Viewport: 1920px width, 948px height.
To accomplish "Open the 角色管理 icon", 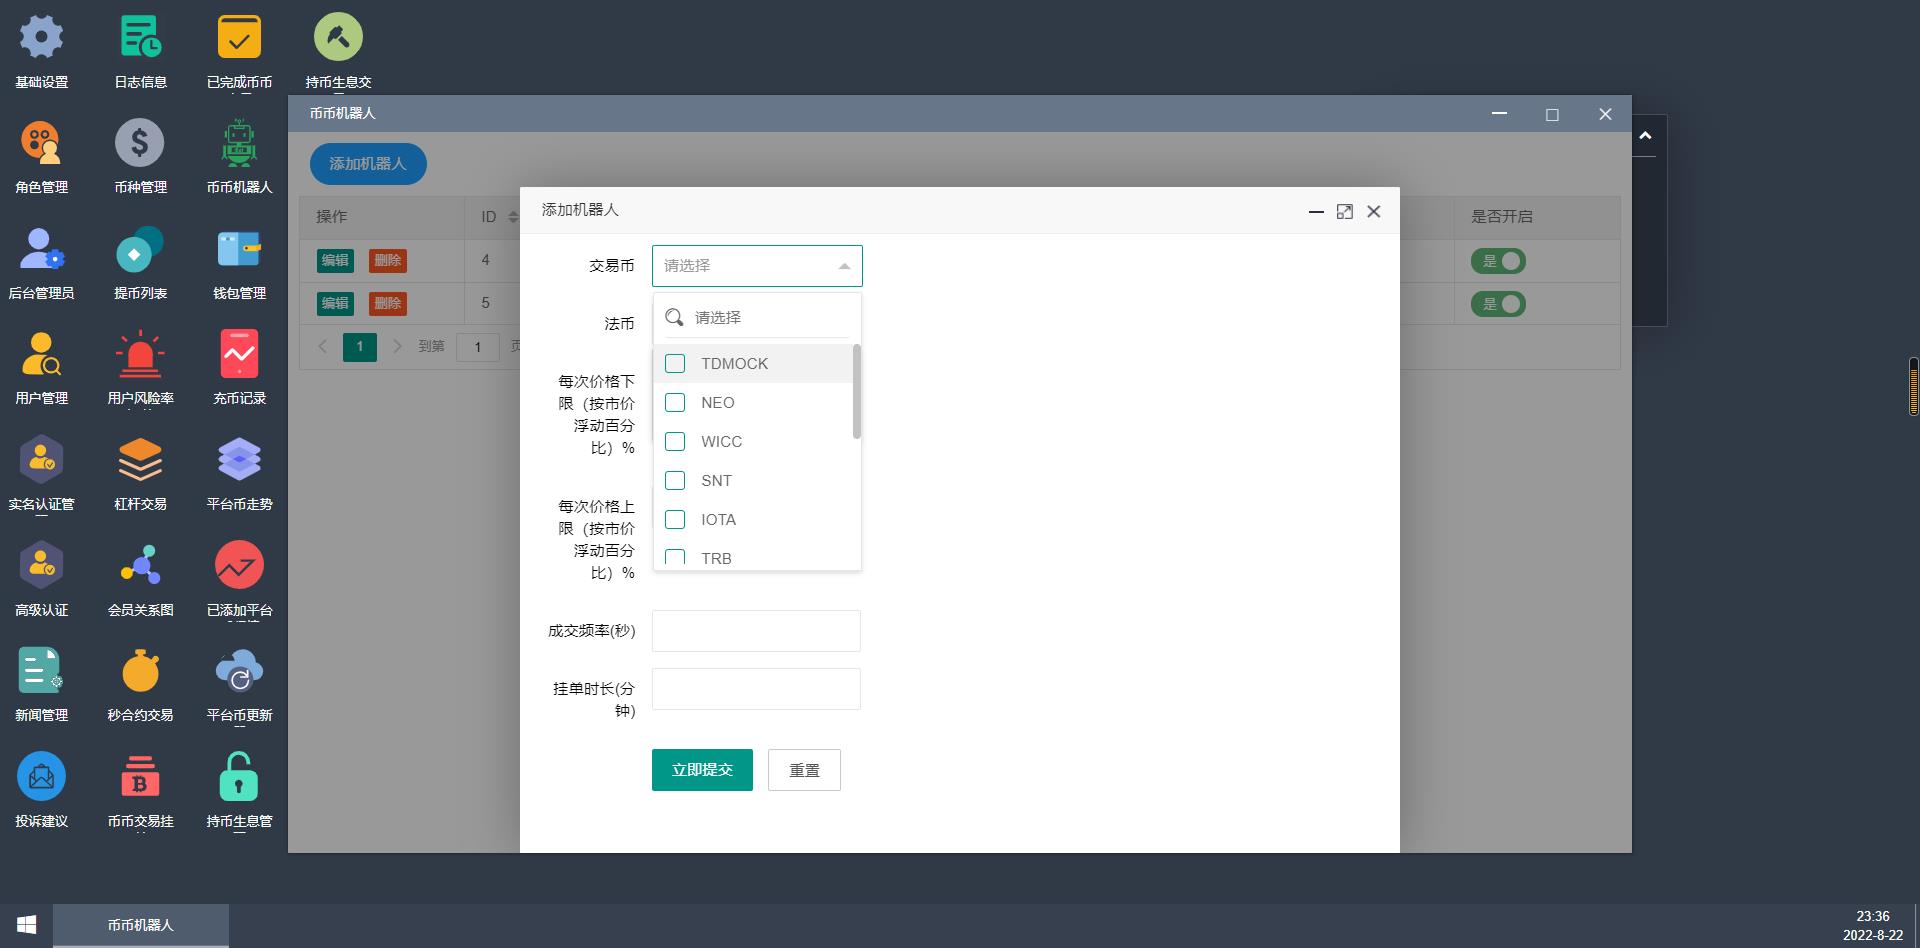I will 41,143.
